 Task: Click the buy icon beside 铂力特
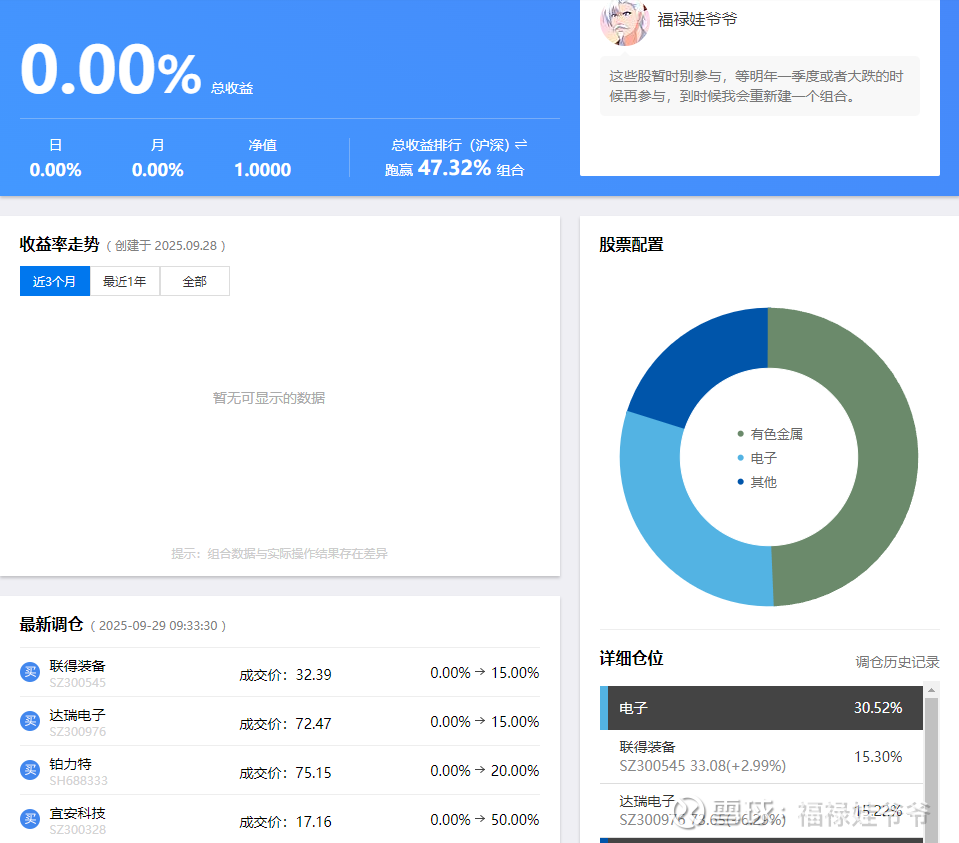(x=30, y=770)
